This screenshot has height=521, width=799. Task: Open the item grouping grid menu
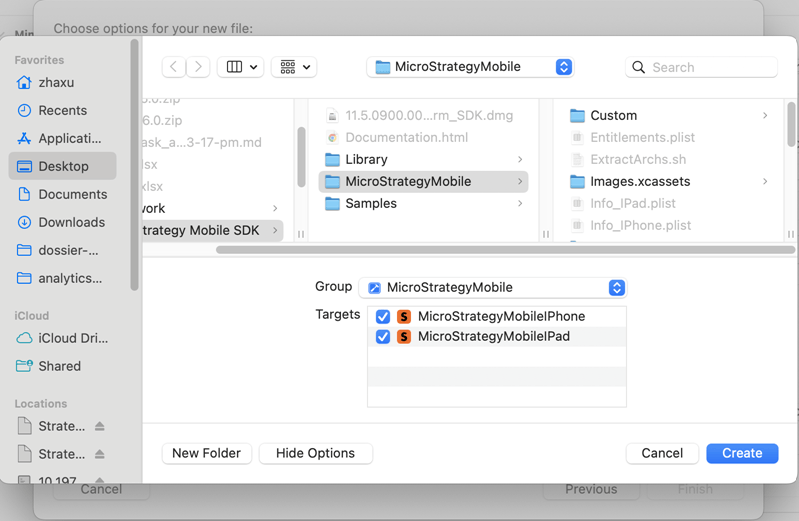point(294,67)
